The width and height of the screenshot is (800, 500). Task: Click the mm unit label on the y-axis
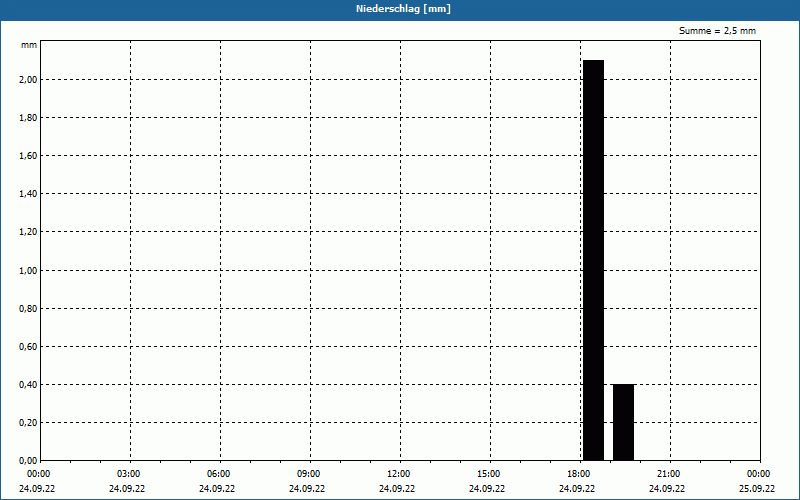(x=29, y=45)
